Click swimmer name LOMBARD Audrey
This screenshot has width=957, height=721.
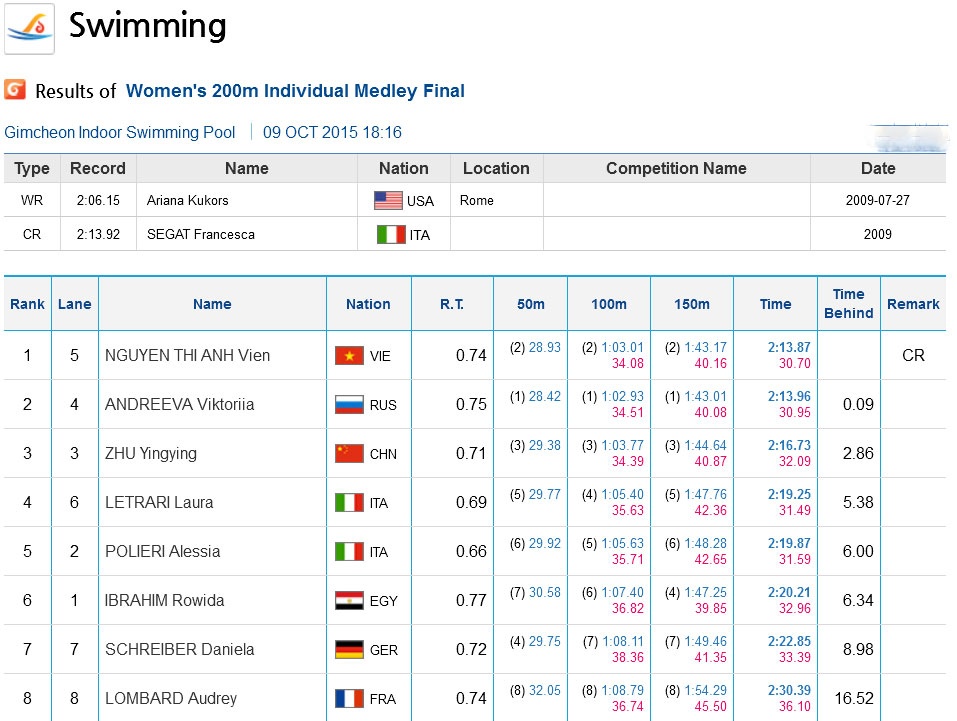[171, 698]
